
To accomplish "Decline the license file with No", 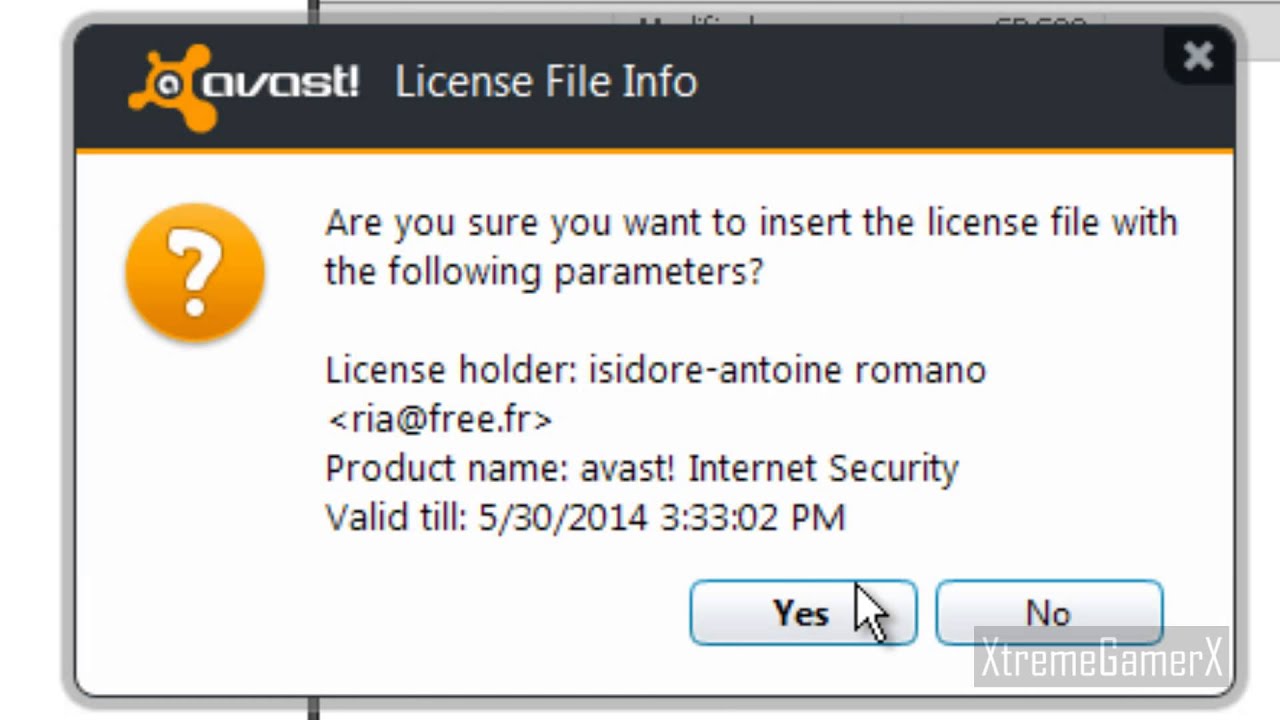I will (x=1049, y=612).
